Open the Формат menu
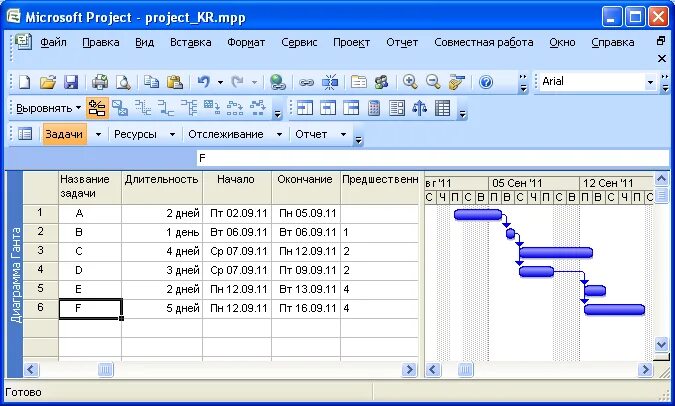Screen dimensions: 675x406 coord(246,42)
